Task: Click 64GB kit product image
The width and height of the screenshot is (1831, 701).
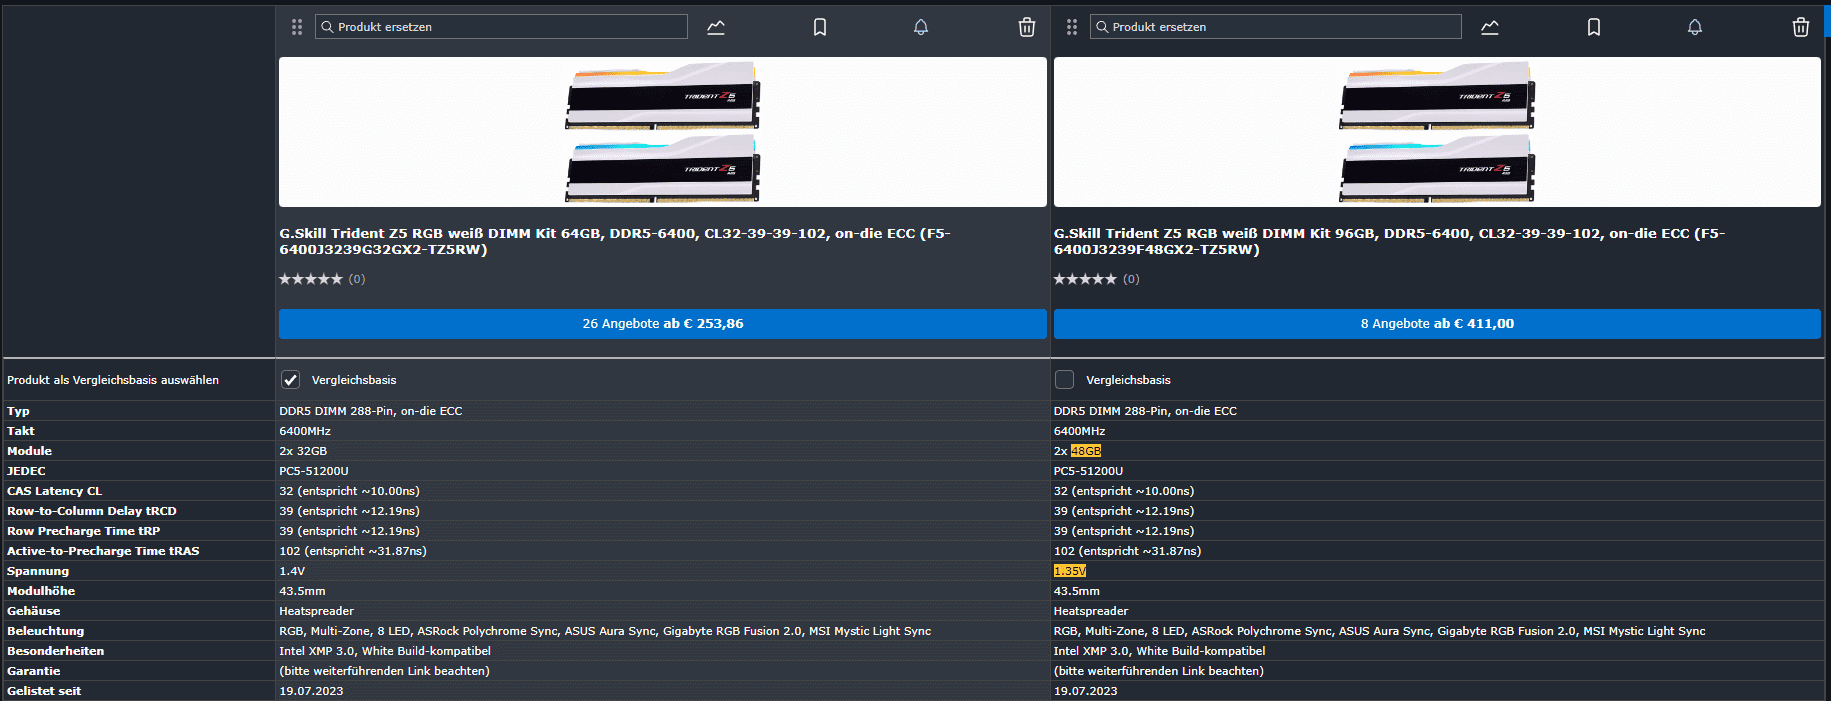Action: pos(663,132)
